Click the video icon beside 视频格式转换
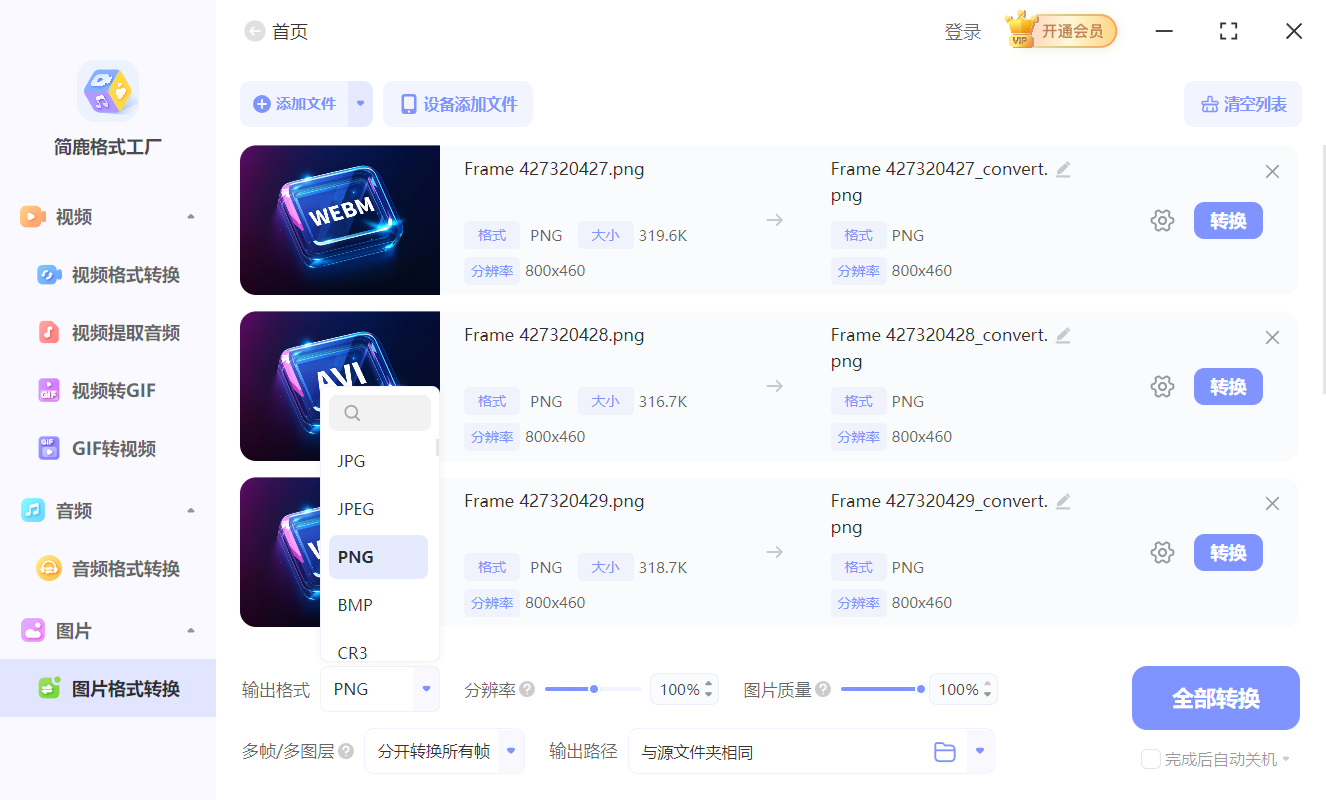 [x=49, y=275]
